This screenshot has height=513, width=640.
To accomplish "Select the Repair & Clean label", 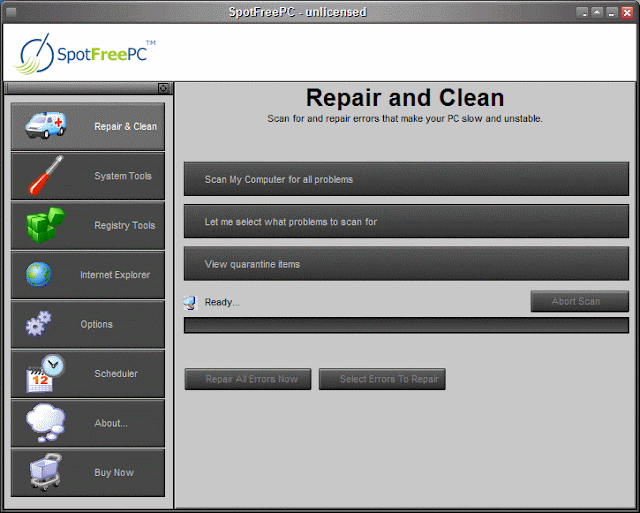I will point(125,127).
